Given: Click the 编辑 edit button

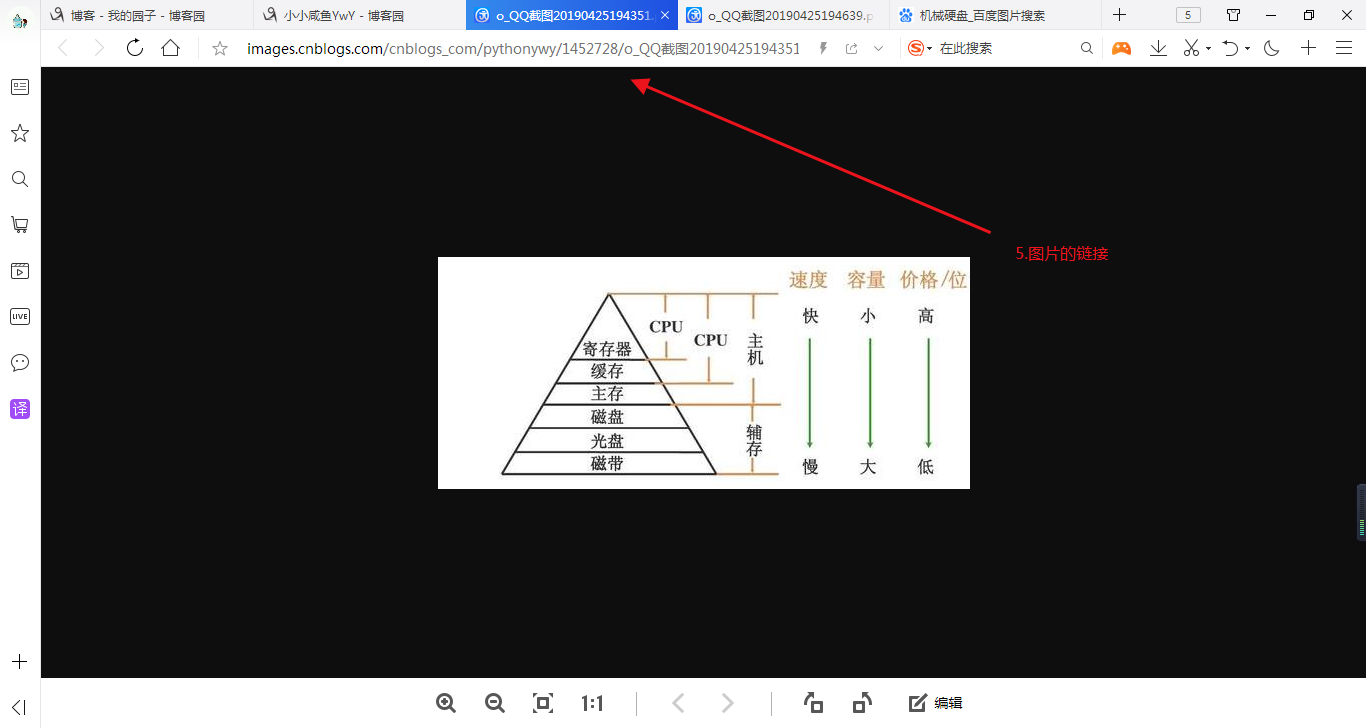Looking at the screenshot, I should [936, 703].
